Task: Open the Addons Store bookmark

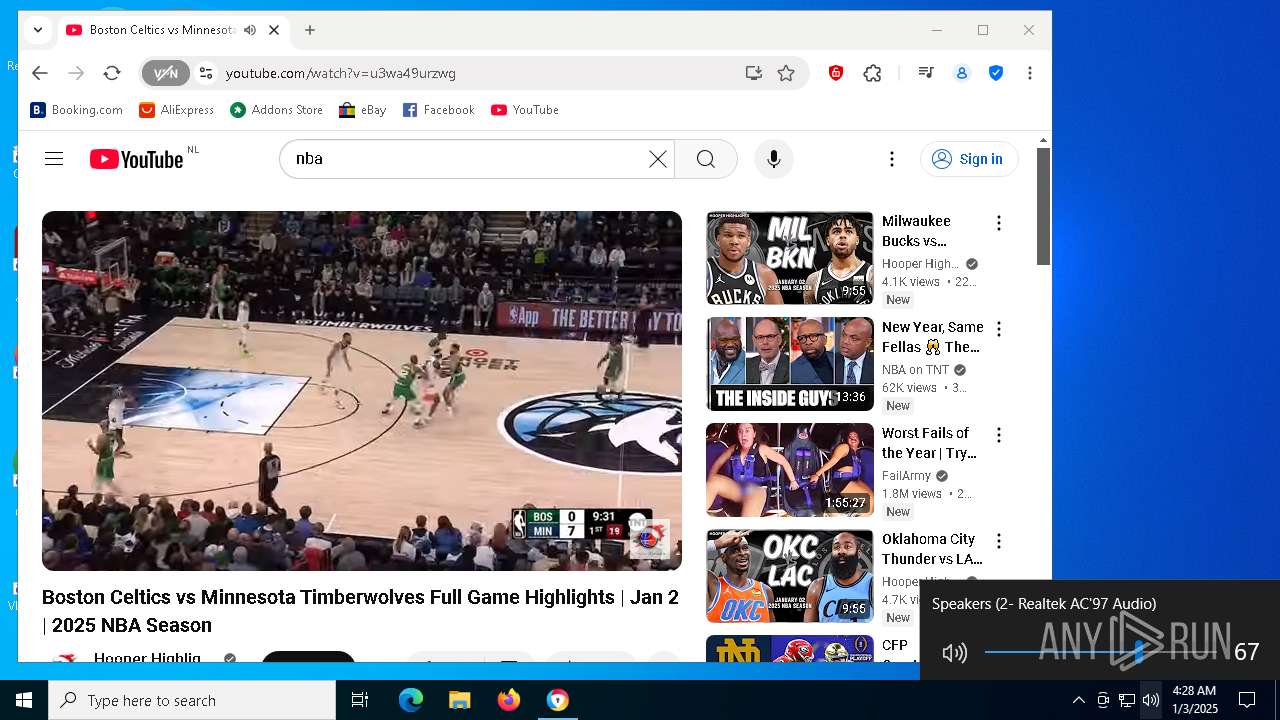Action: tap(277, 110)
